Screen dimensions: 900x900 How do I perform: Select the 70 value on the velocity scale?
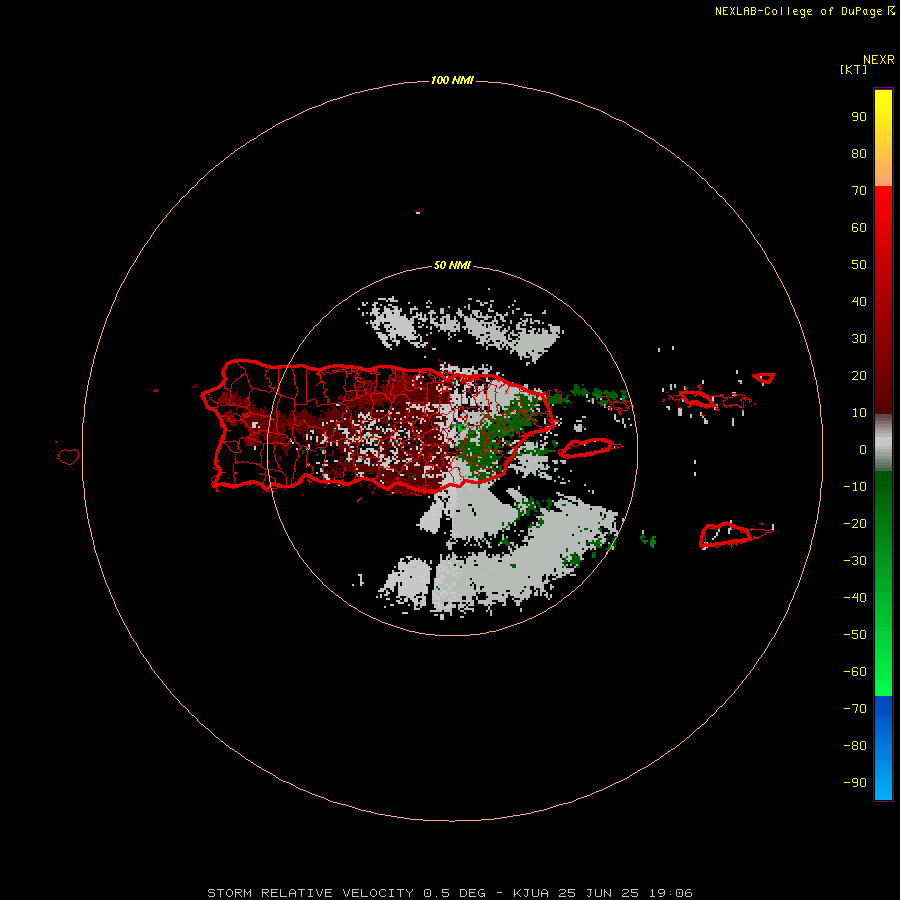859,191
